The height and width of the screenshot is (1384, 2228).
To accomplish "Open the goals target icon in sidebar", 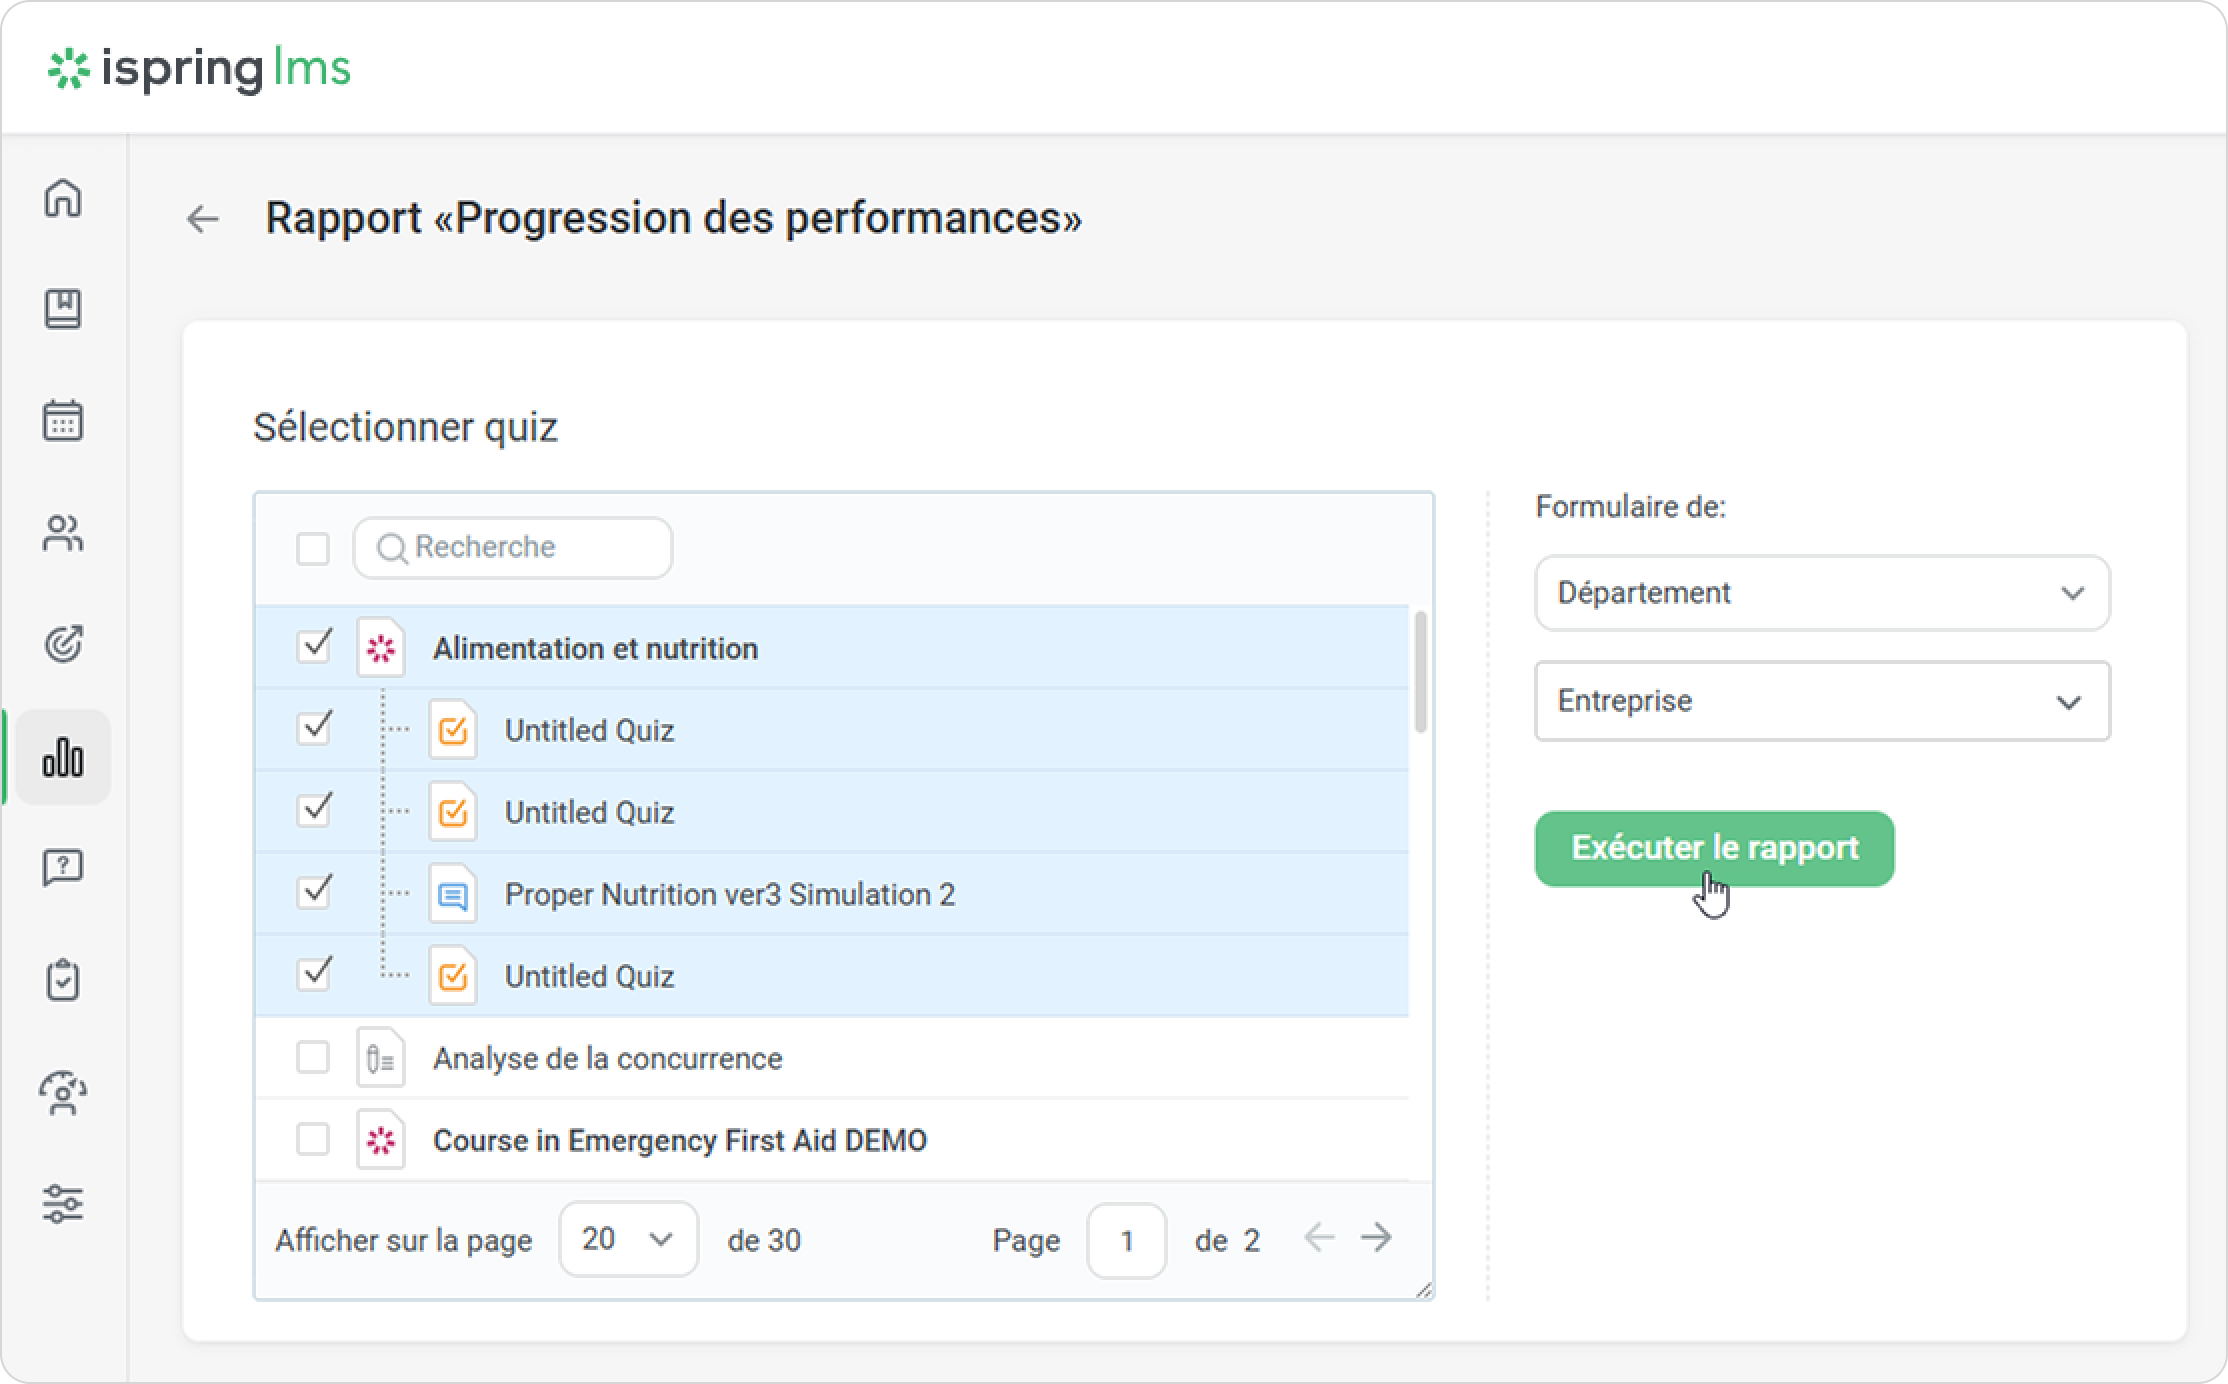I will click(63, 645).
